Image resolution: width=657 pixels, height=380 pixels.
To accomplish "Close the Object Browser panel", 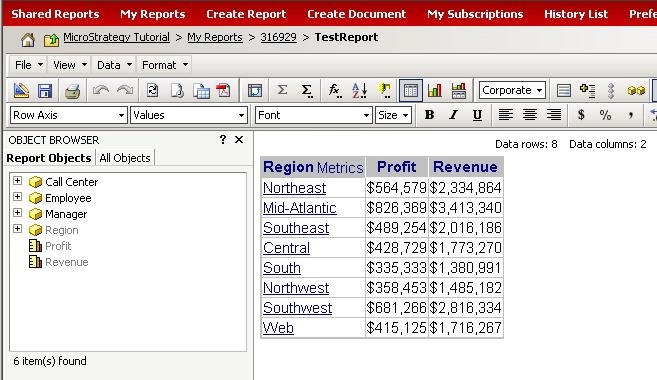I will tap(239, 140).
